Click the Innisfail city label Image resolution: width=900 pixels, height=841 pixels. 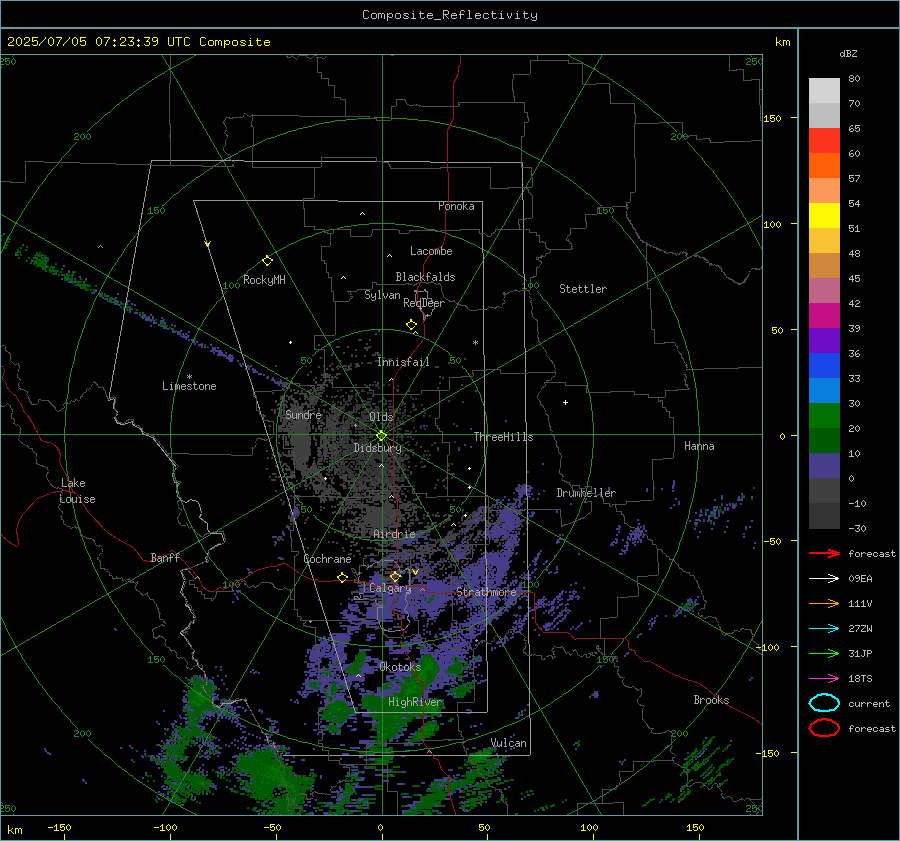point(403,362)
